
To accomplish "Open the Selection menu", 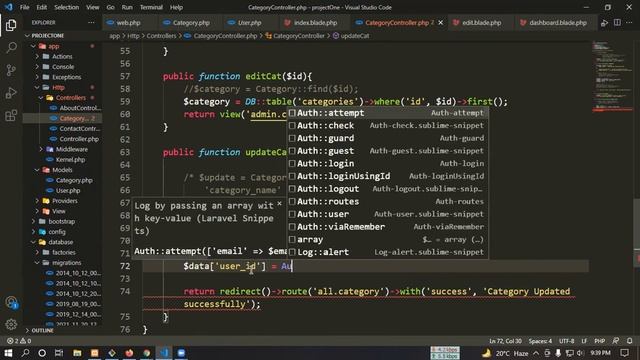I will 67,7.
